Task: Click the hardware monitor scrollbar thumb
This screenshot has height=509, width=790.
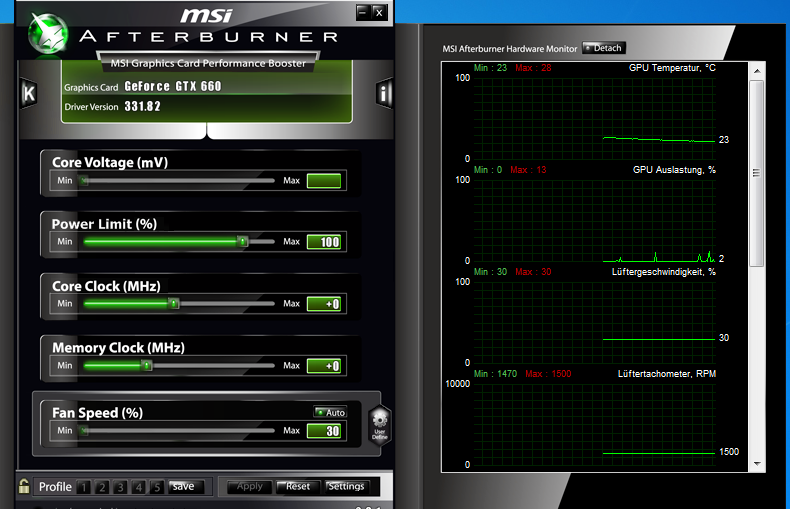Action: coord(756,173)
